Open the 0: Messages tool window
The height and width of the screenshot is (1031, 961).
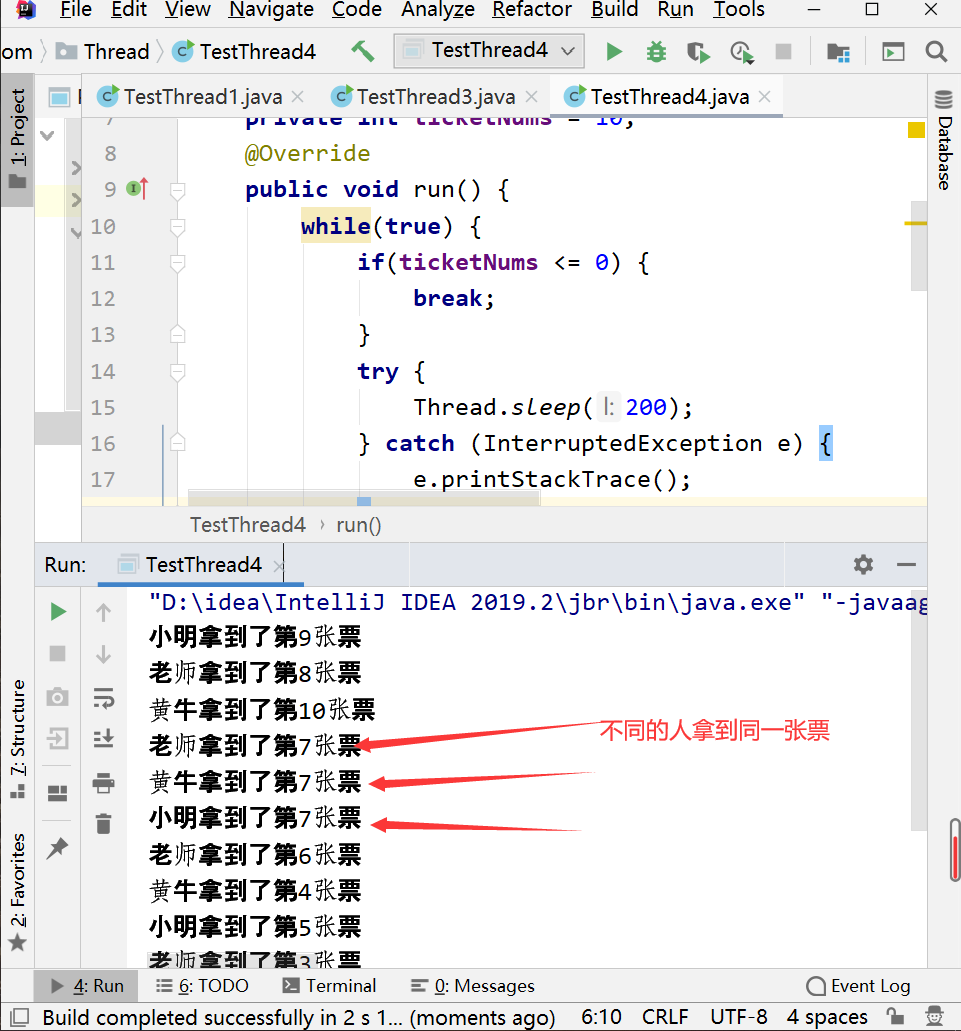[x=472, y=986]
